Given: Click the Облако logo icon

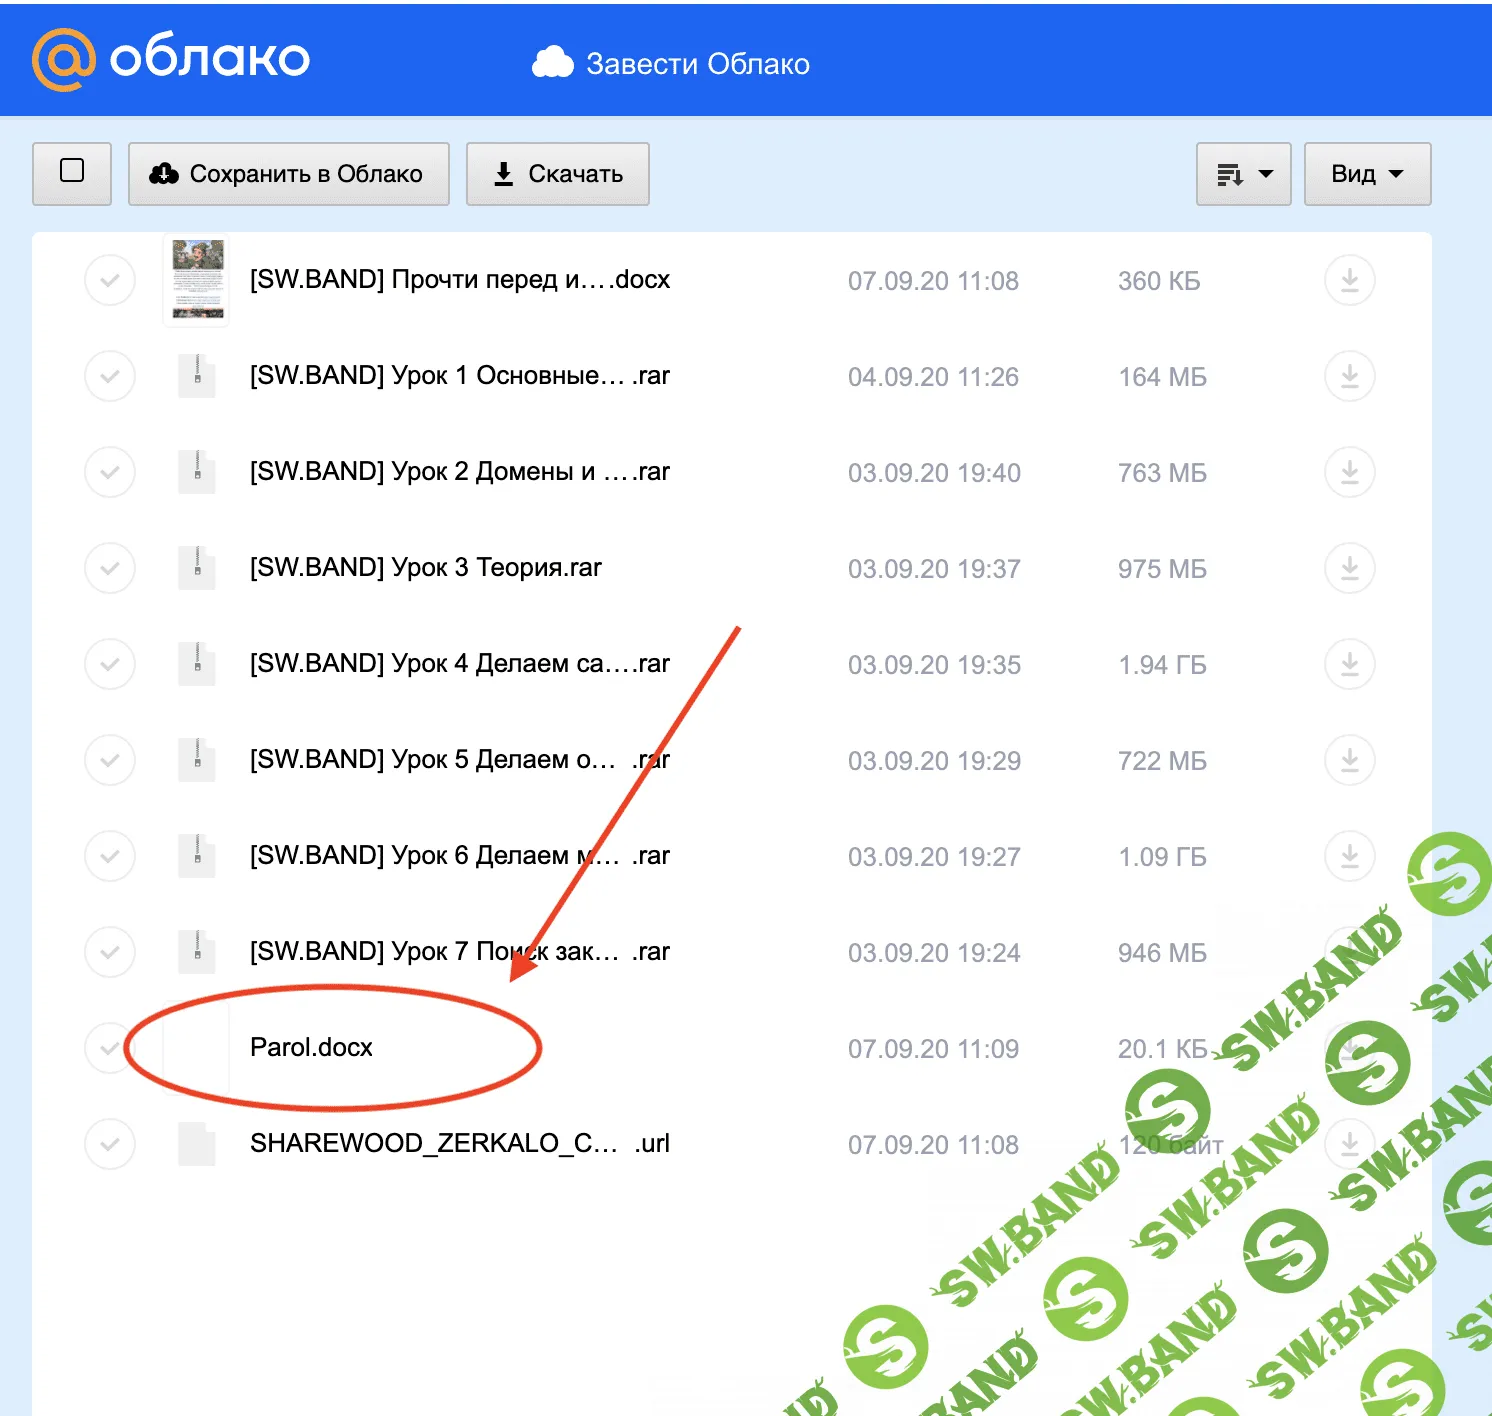Looking at the screenshot, I should click(64, 59).
